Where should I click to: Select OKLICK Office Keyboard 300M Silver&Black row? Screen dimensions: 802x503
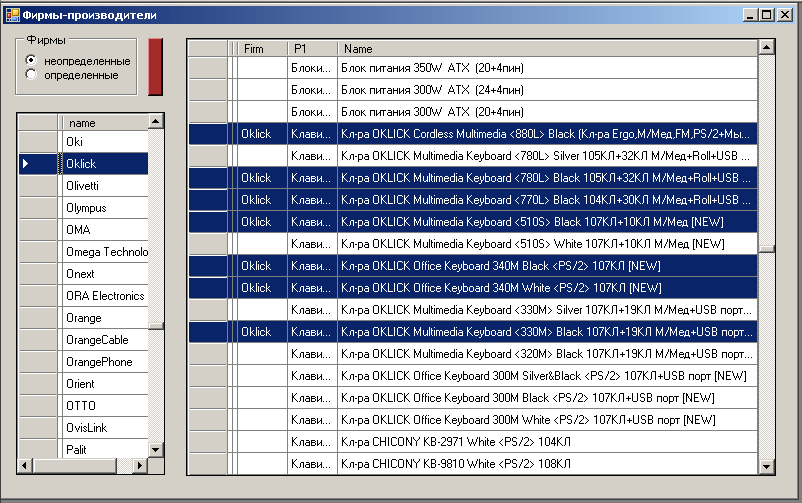473,376
